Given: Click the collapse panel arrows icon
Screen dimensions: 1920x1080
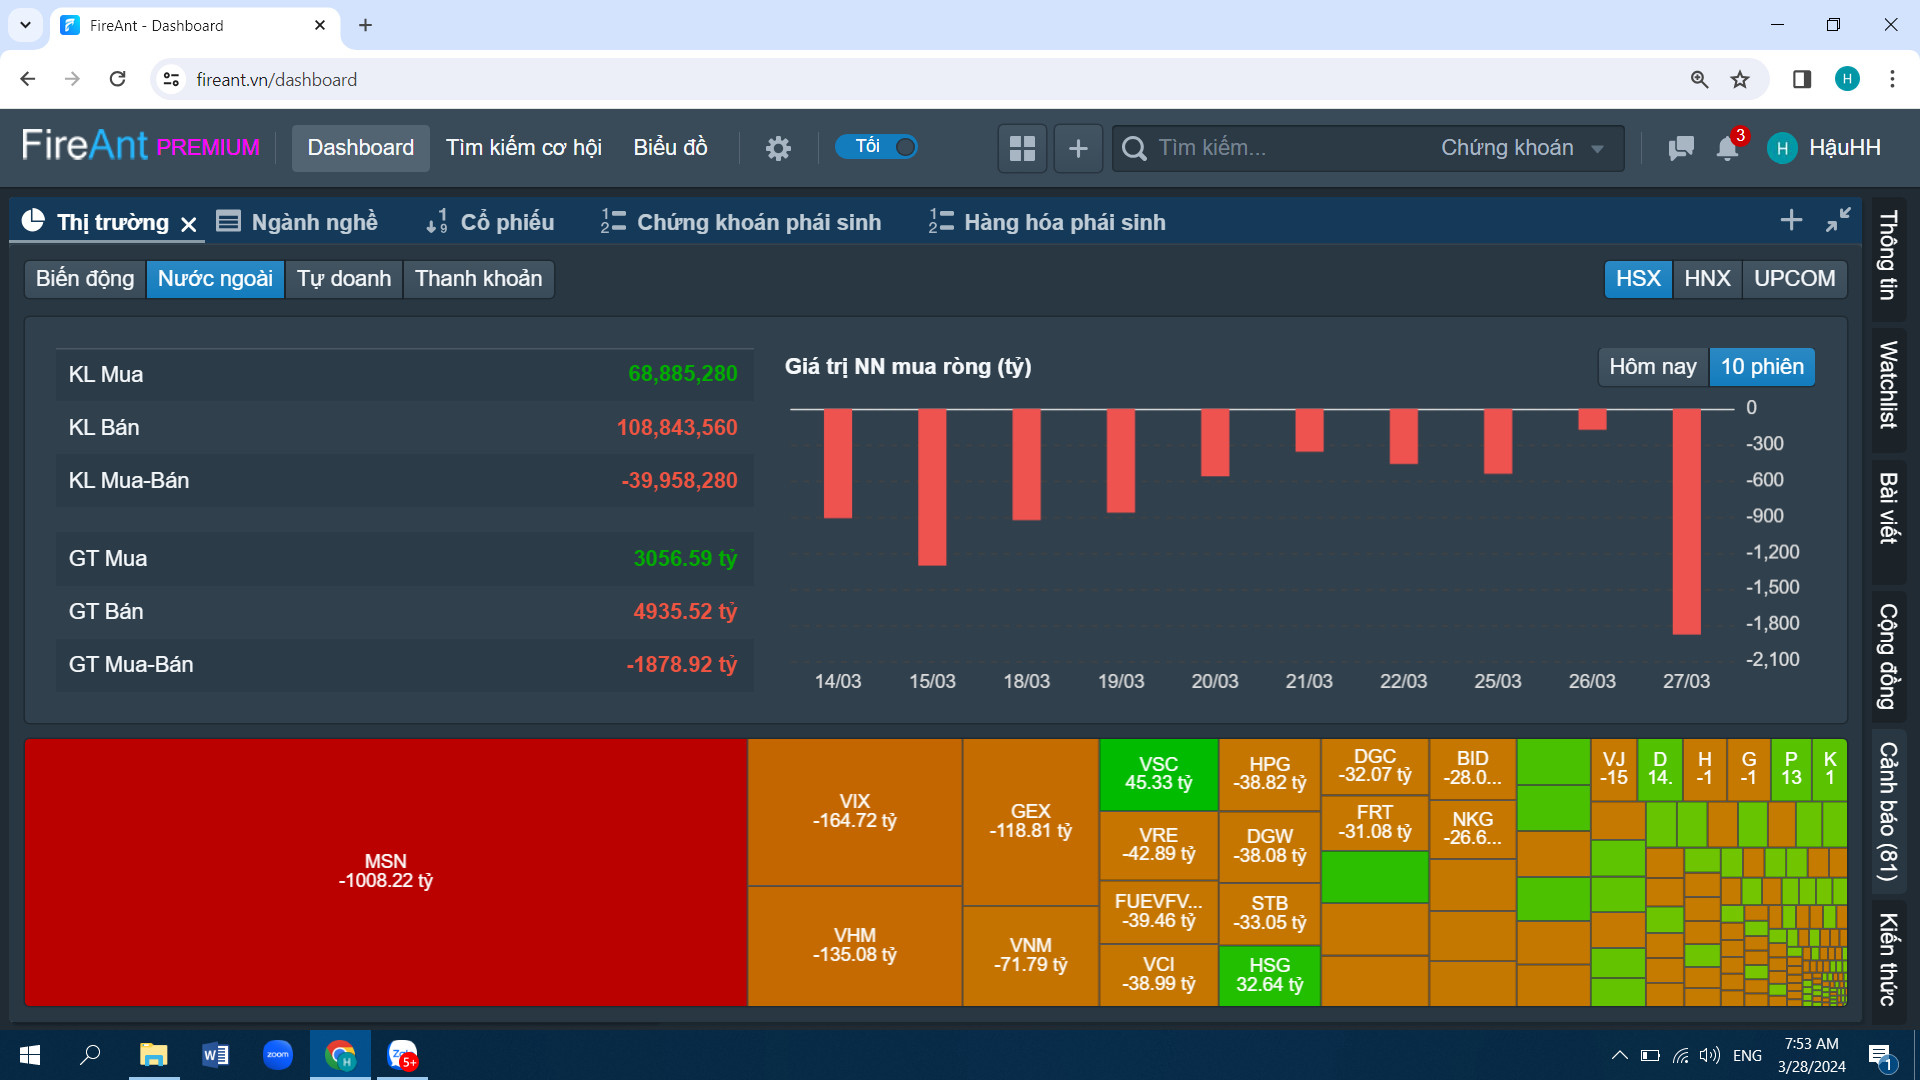Looking at the screenshot, I should coord(1838,220).
